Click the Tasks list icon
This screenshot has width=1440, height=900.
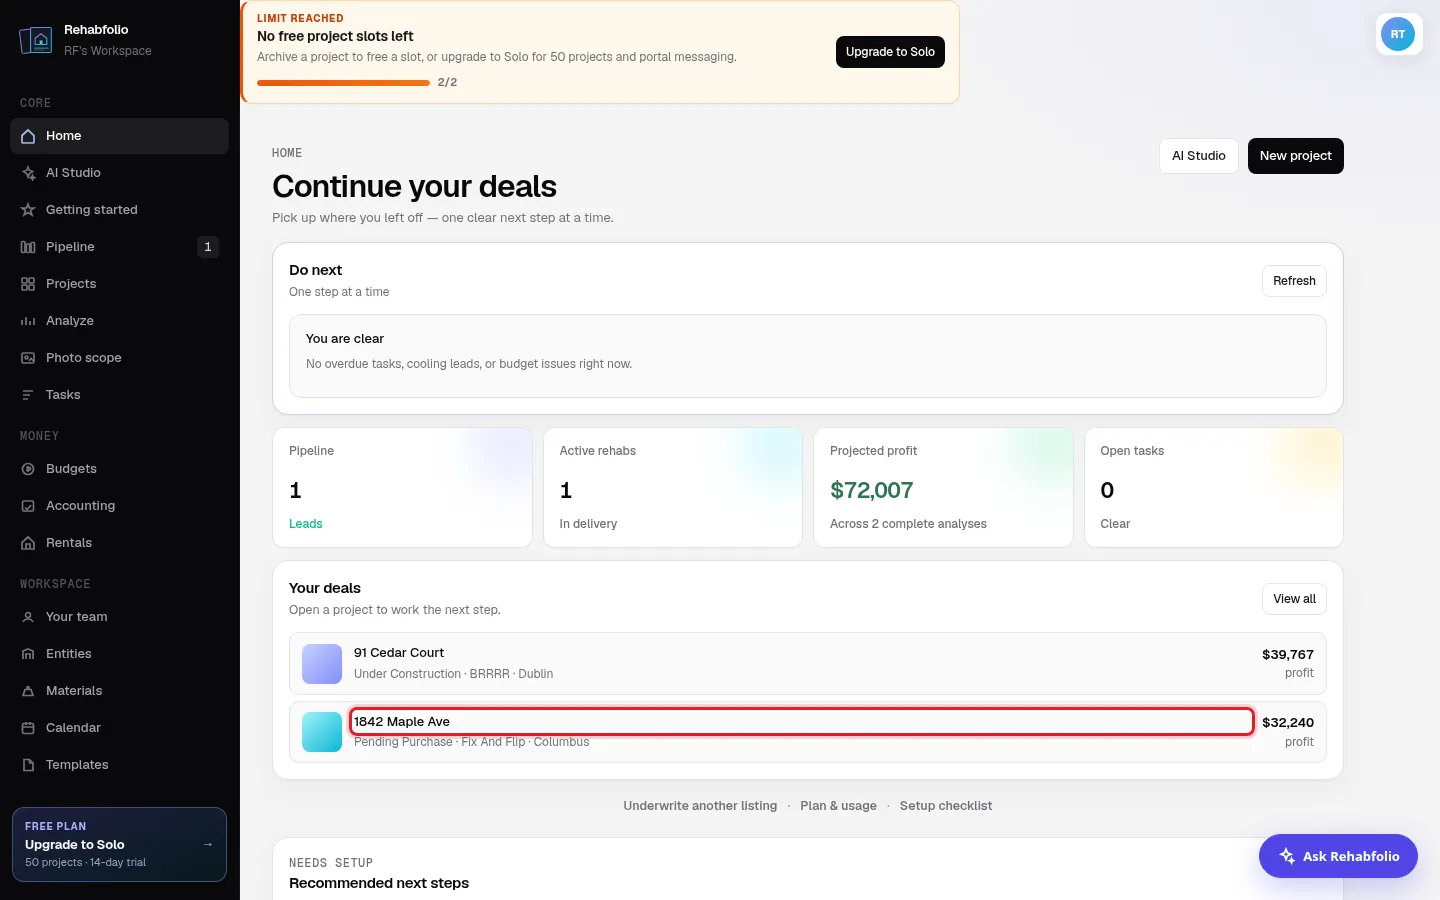click(x=28, y=395)
